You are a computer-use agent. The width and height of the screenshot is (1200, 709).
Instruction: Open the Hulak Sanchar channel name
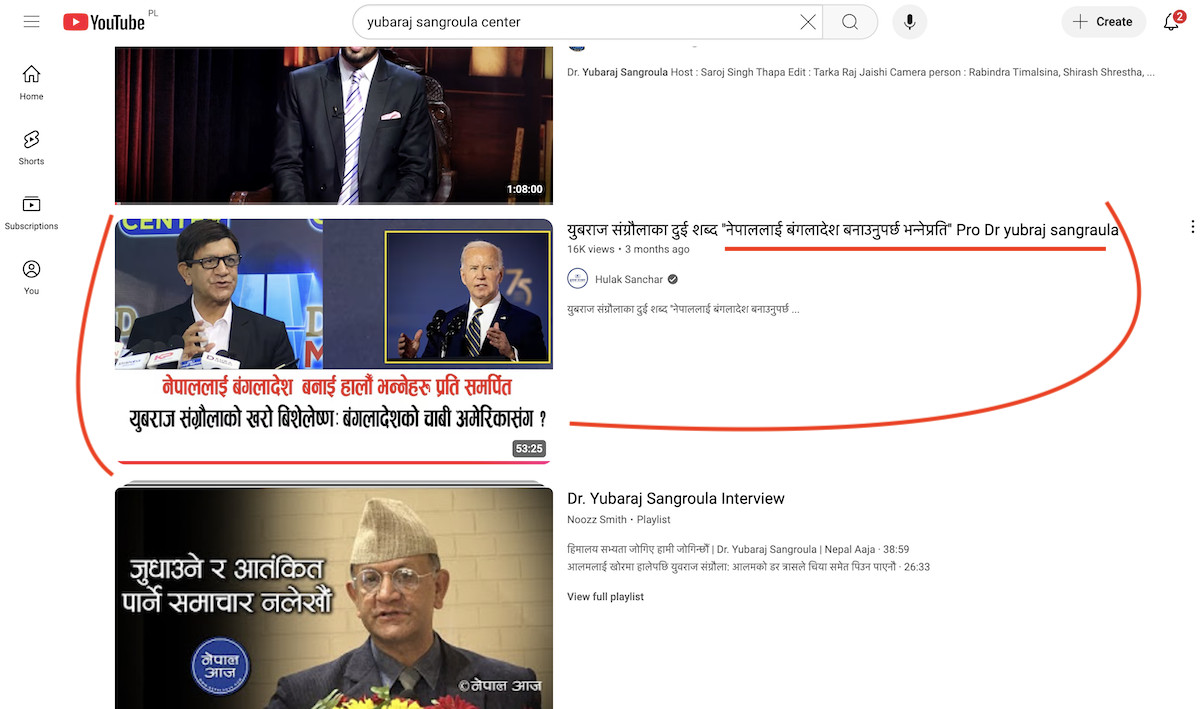tap(629, 279)
